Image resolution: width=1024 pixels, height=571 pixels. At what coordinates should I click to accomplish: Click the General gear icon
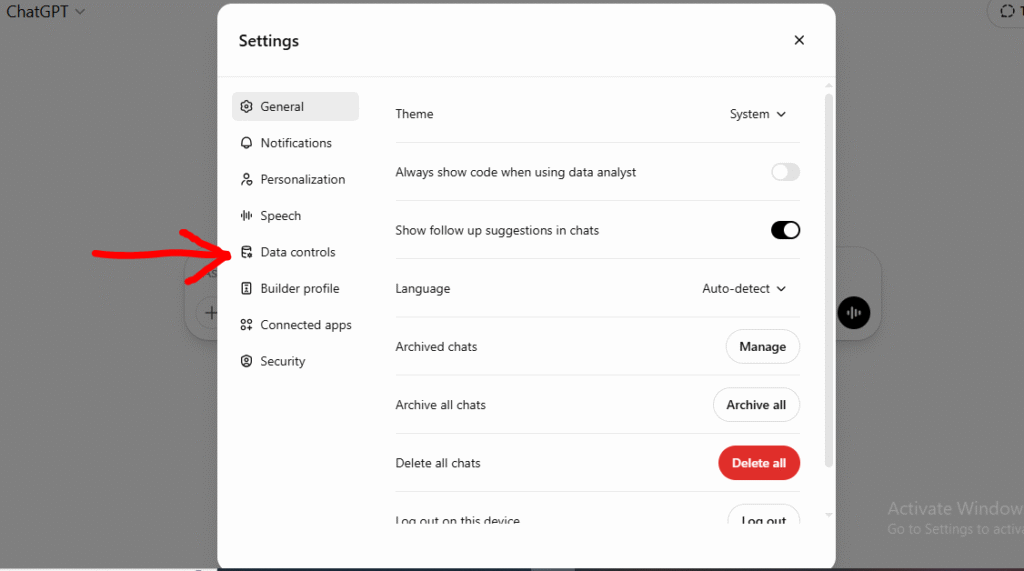[246, 106]
